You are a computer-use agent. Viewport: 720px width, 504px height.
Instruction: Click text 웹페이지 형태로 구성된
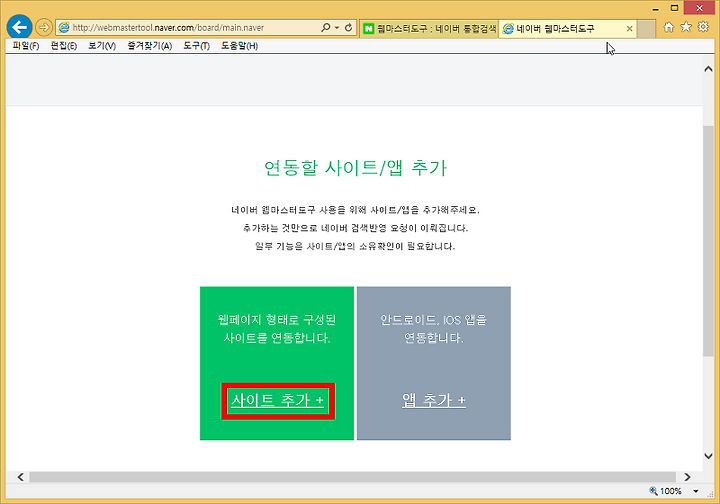[277, 319]
